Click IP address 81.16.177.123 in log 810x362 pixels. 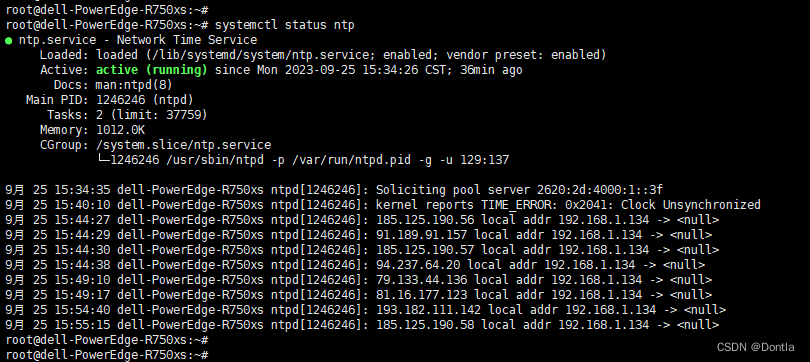423,295
